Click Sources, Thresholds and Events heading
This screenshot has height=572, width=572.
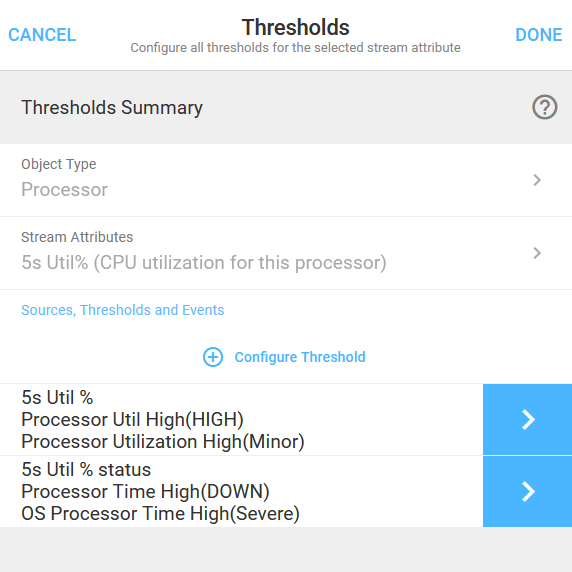(x=123, y=310)
